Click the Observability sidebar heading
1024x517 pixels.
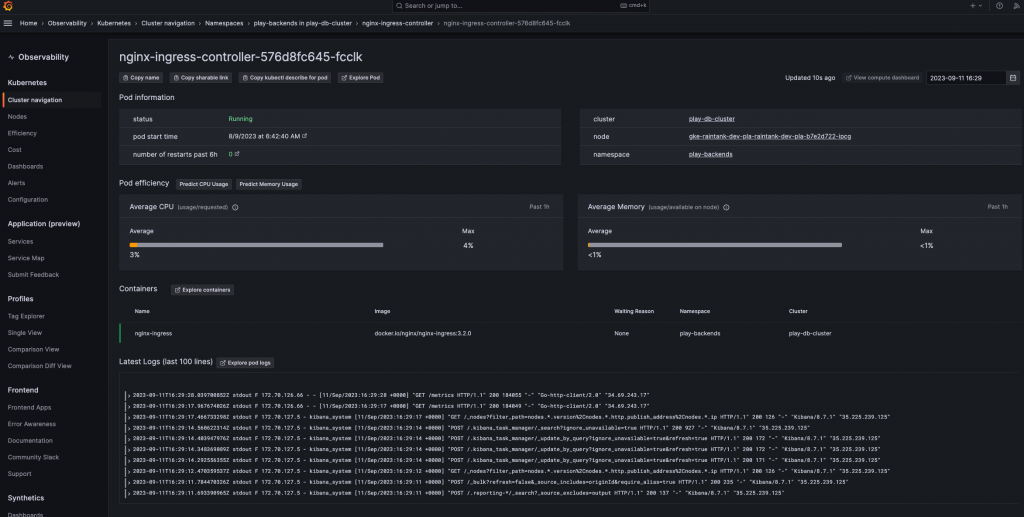coord(43,57)
